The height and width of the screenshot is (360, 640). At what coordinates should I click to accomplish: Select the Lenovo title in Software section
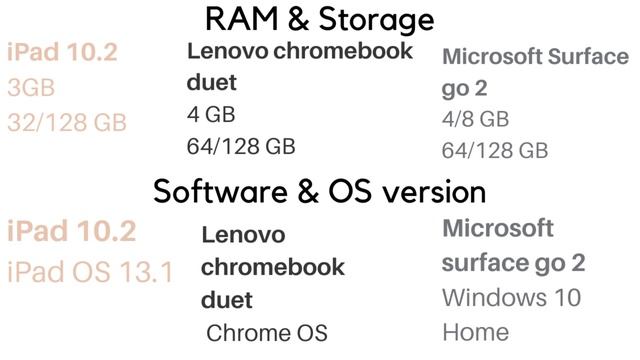(243, 235)
